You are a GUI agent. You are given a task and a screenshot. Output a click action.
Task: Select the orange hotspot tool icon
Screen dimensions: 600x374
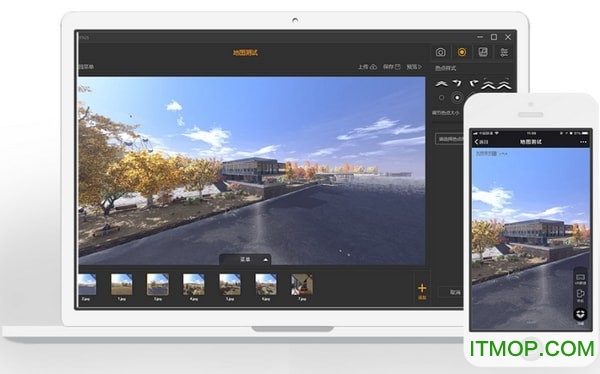point(462,52)
